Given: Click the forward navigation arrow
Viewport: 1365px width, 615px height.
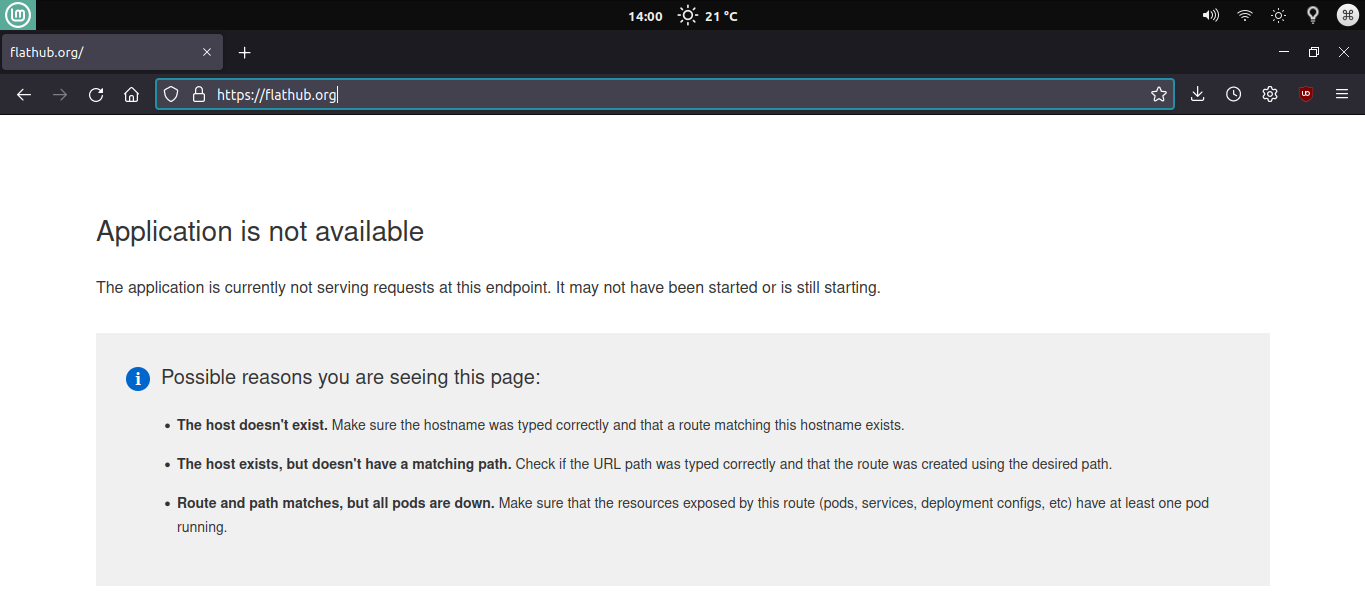Looking at the screenshot, I should pos(59,94).
